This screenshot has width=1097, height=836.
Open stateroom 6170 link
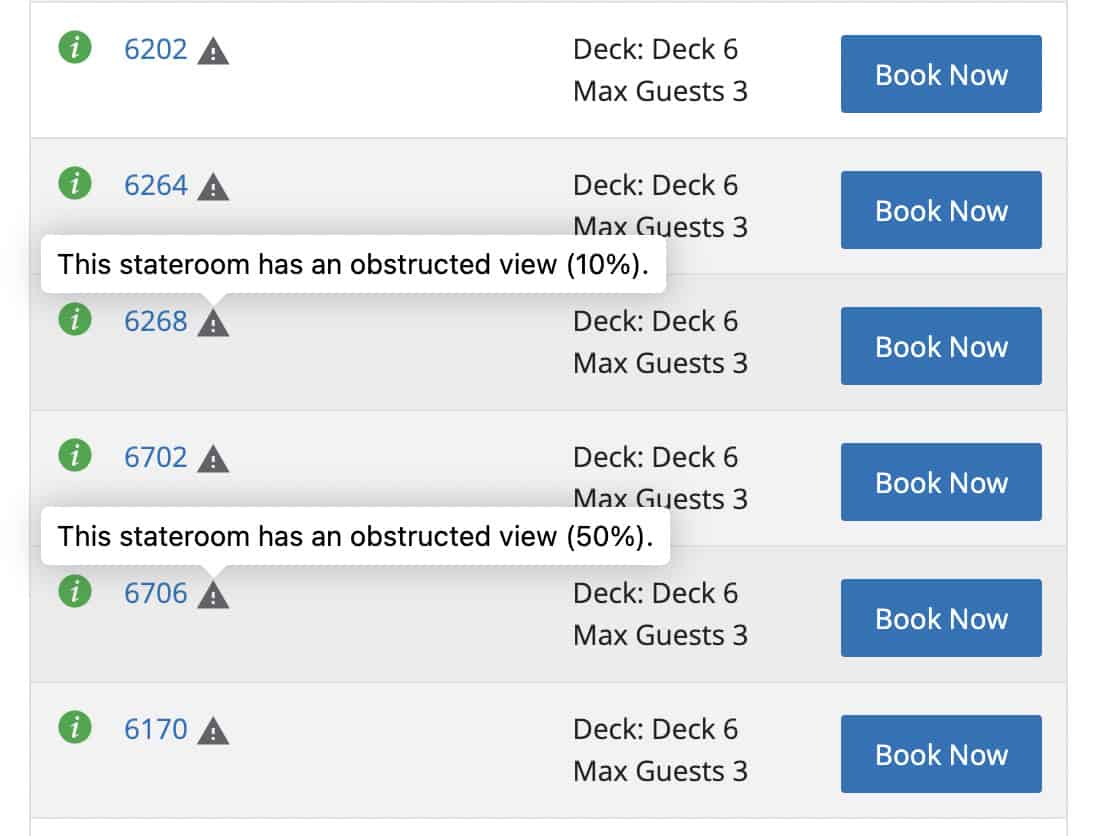(x=155, y=729)
